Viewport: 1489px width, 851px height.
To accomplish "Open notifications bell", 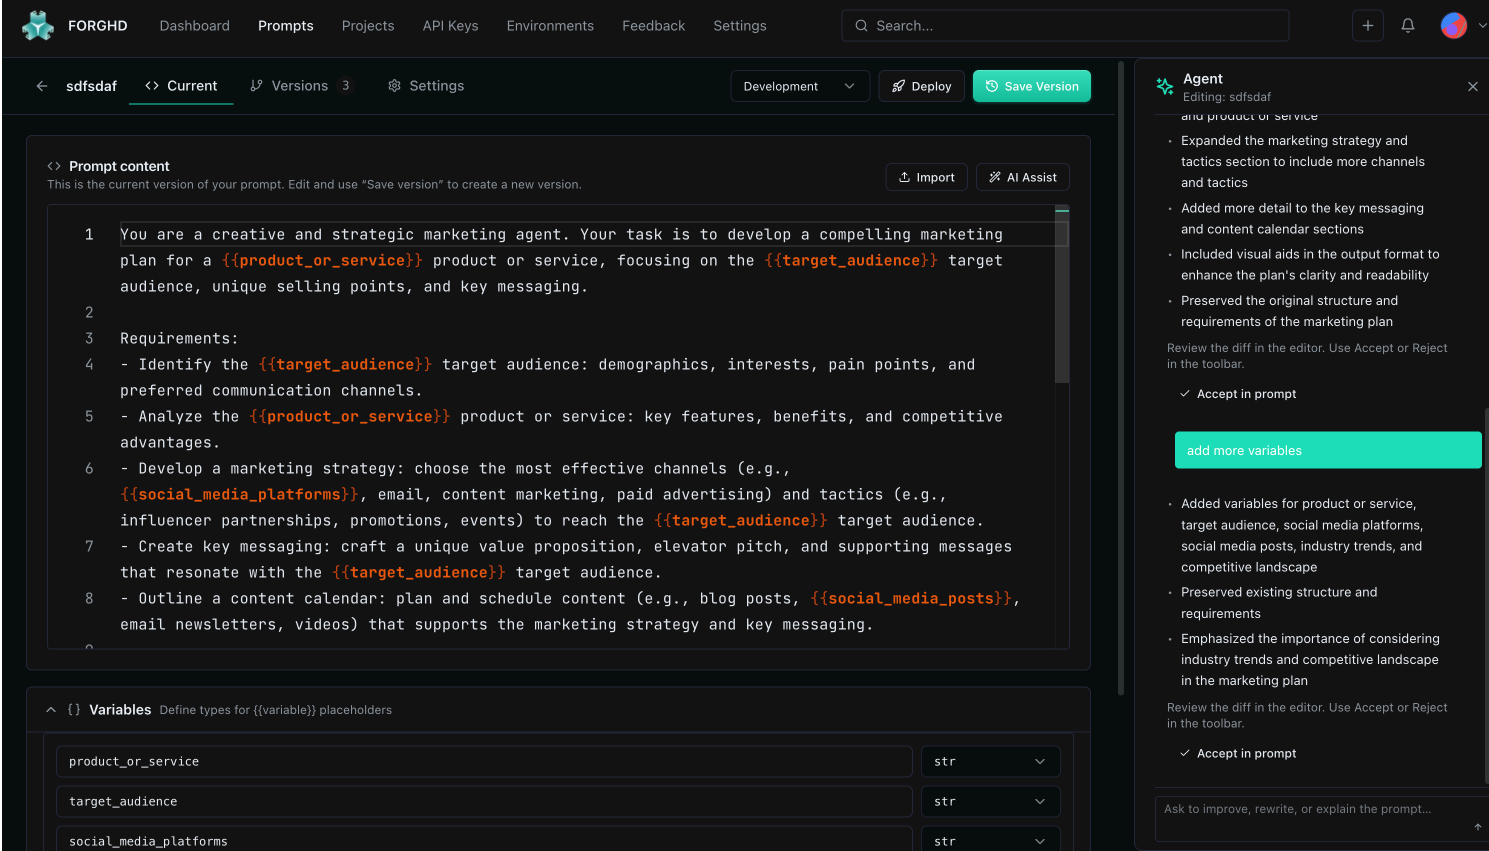I will pos(1408,26).
